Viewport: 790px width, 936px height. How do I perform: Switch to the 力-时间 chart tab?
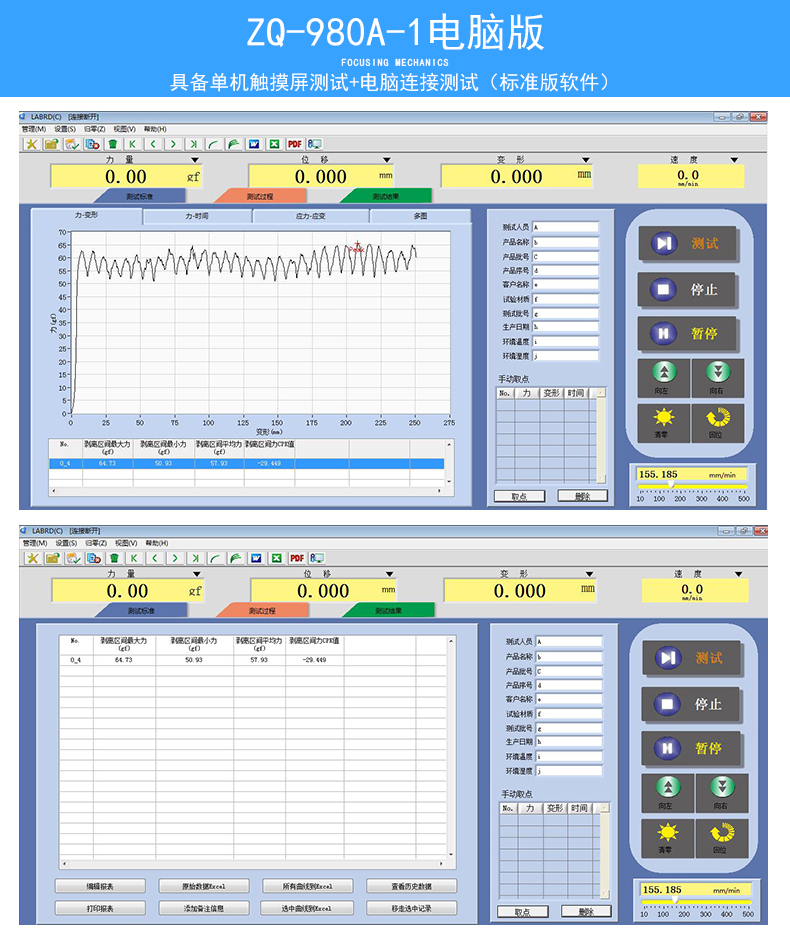[x=197, y=216]
